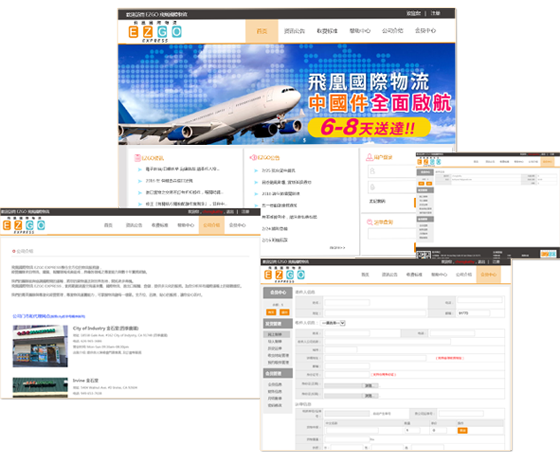Select the highlighted home tab on the airplane page
Image resolution: width=560 pixels, height=462 pixels.
click(x=262, y=31)
